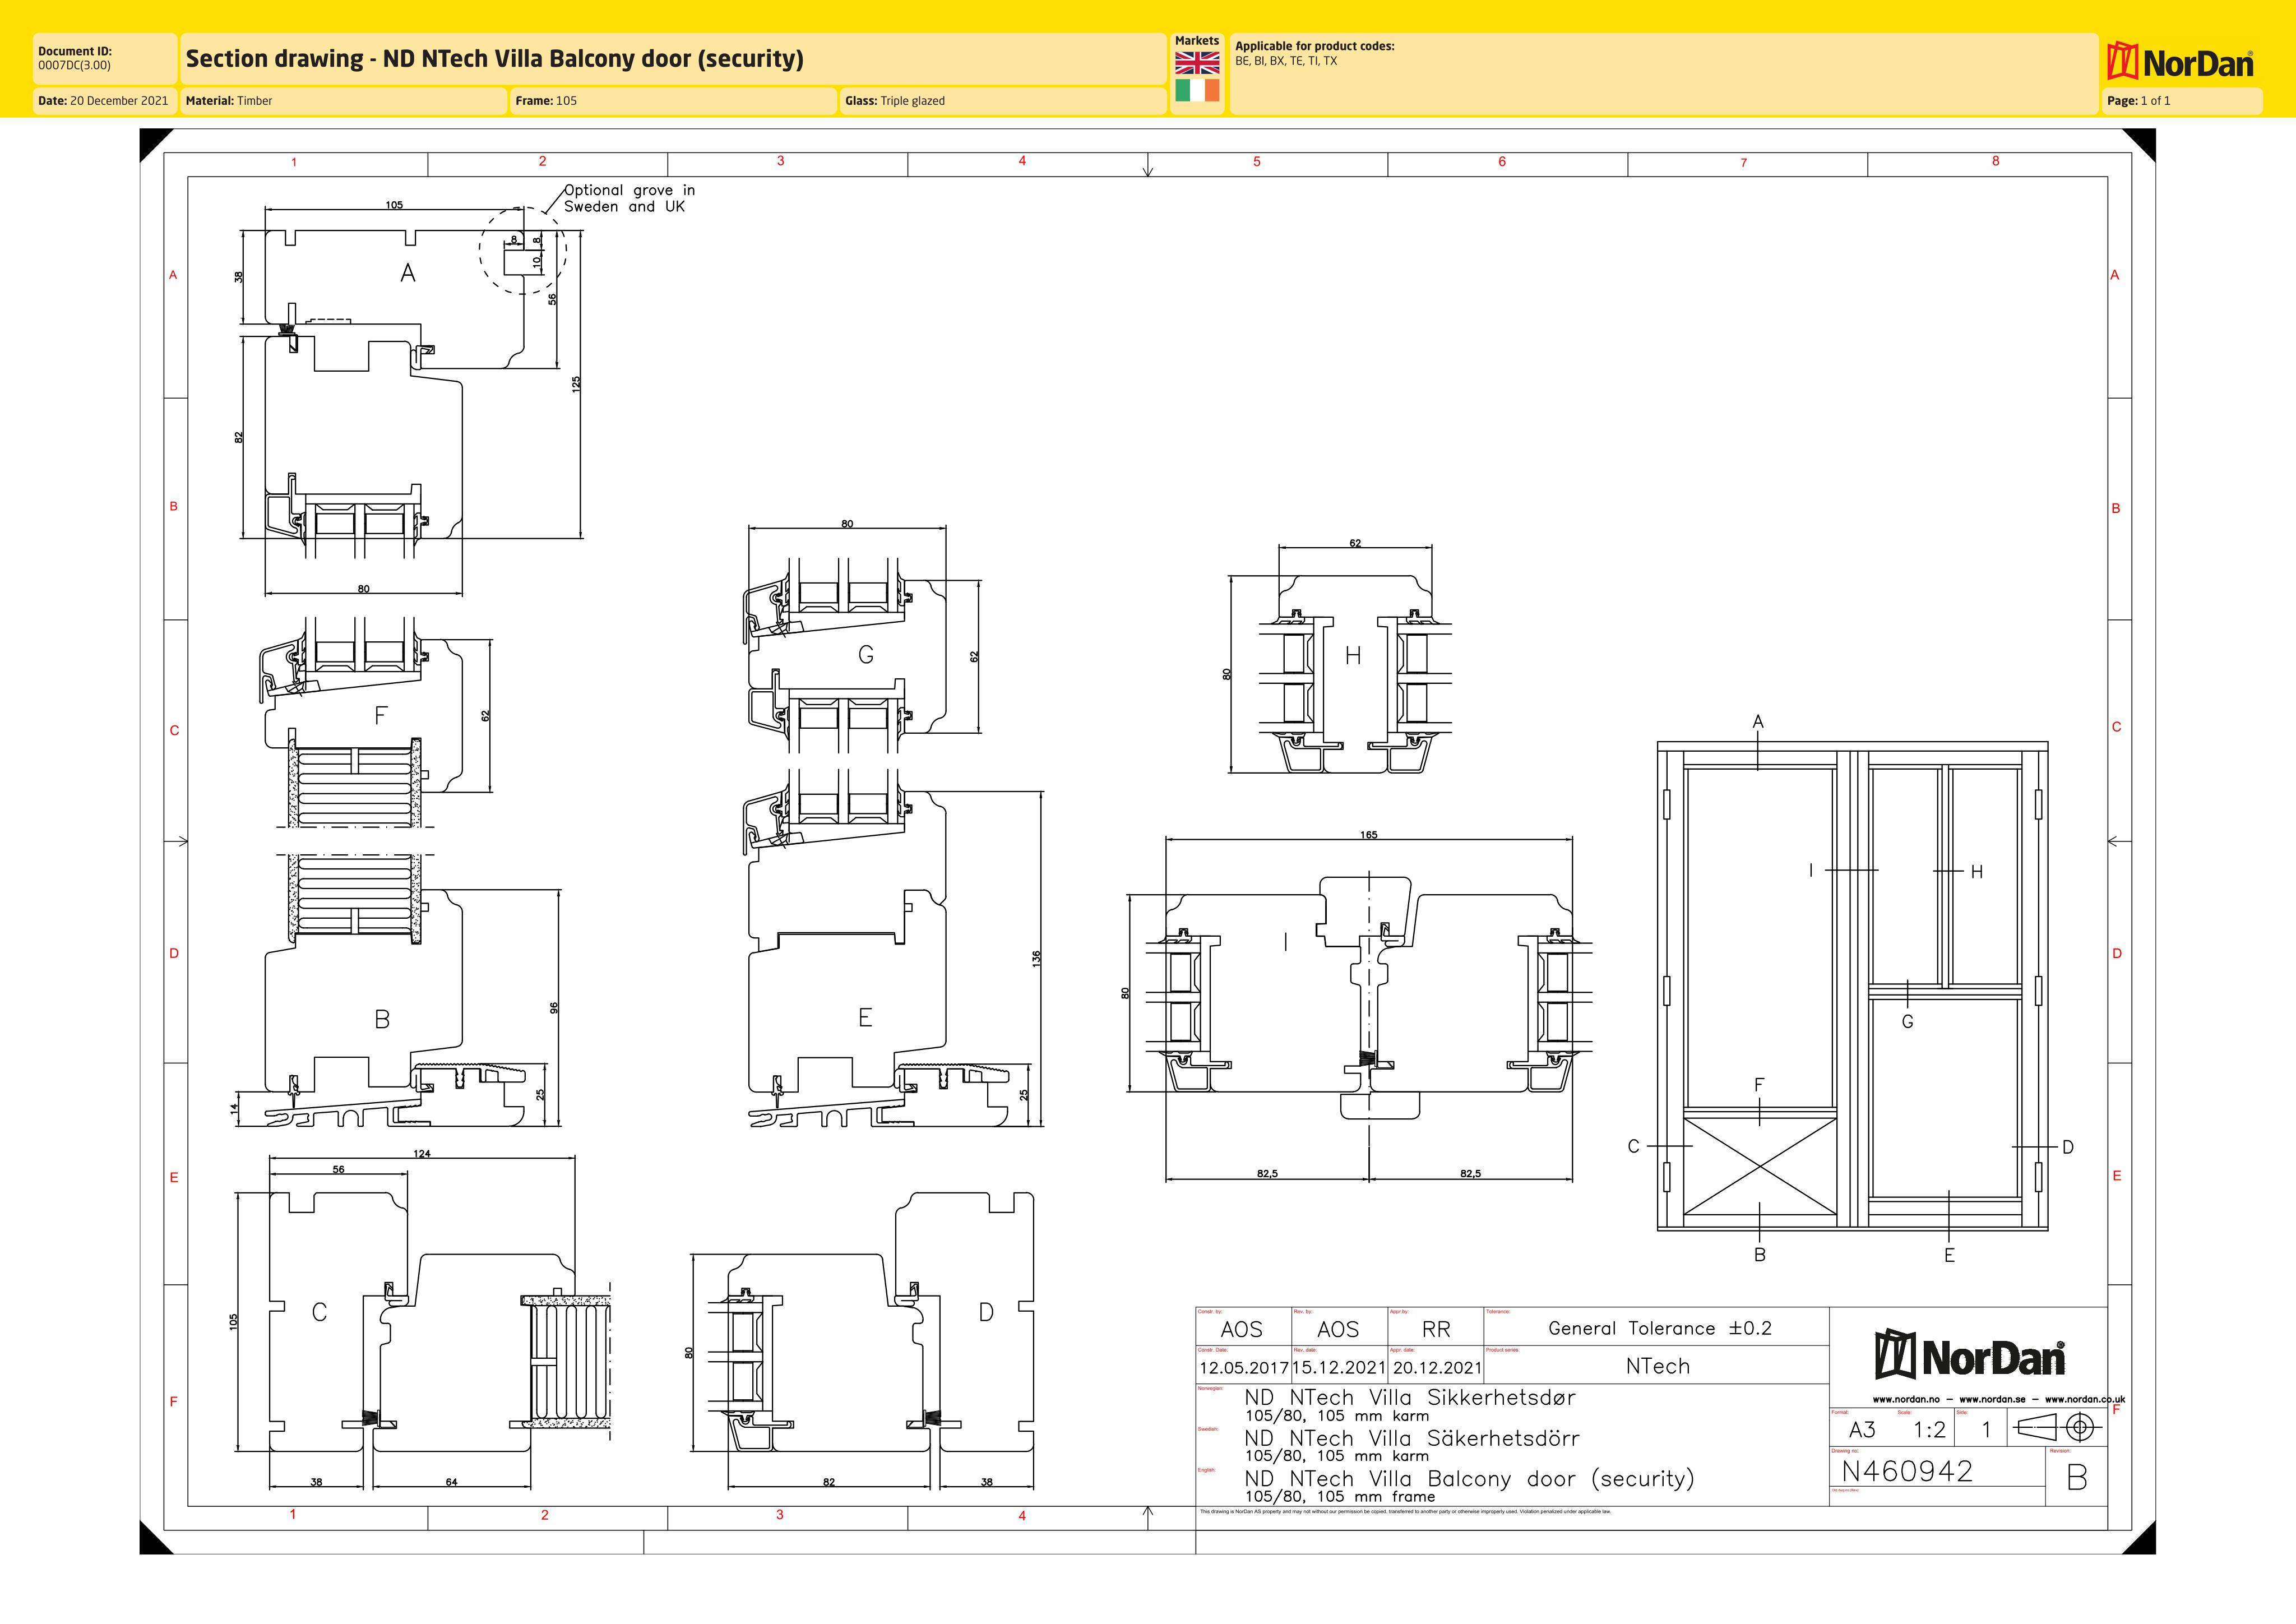Click the NorDan logo in the header

click(2179, 62)
